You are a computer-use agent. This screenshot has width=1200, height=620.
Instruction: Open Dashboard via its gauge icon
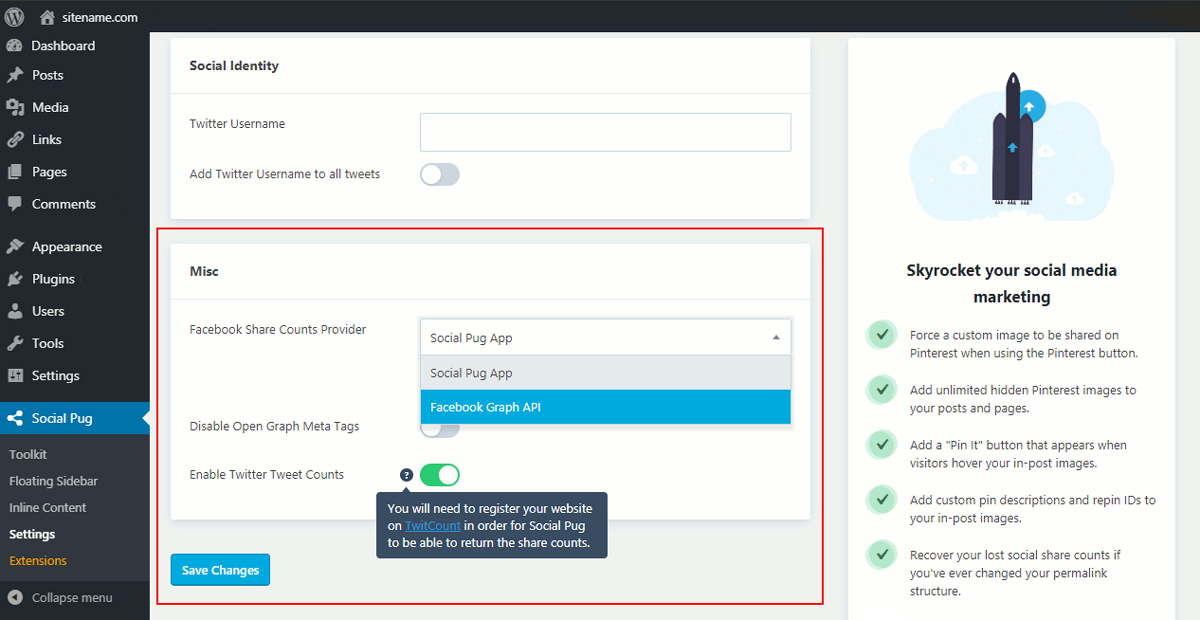point(14,46)
